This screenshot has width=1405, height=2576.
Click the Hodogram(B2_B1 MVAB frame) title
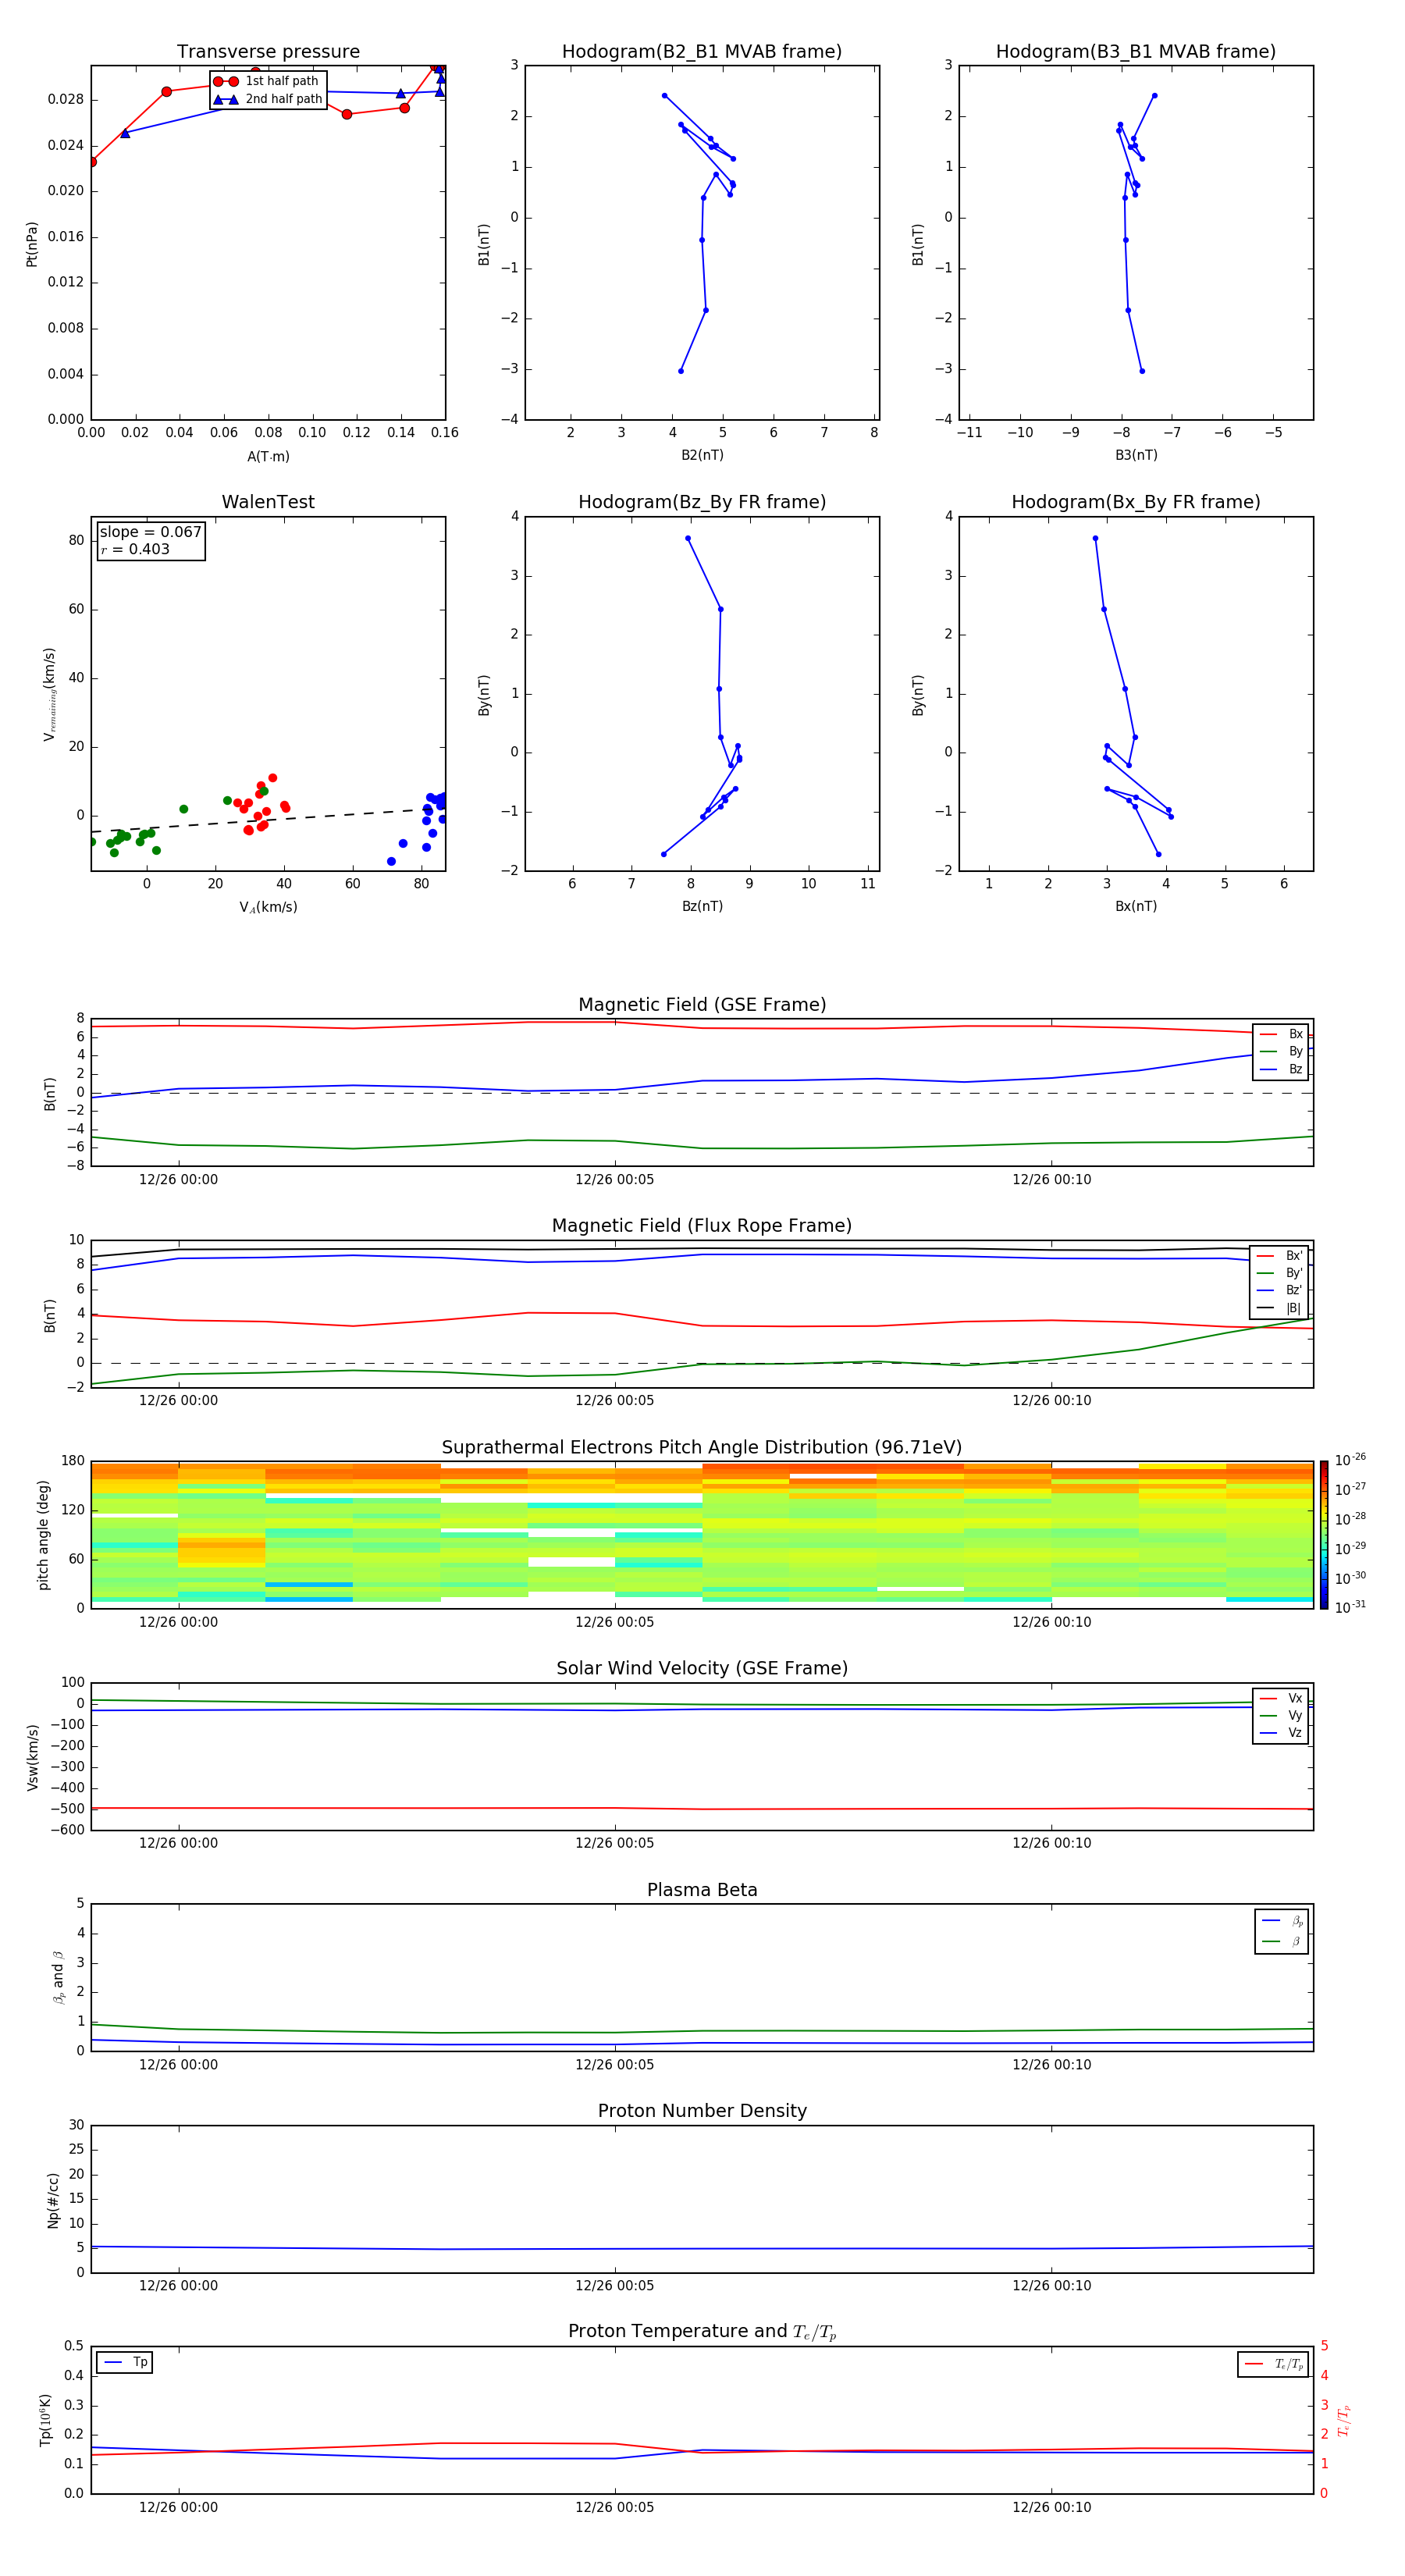(x=702, y=51)
